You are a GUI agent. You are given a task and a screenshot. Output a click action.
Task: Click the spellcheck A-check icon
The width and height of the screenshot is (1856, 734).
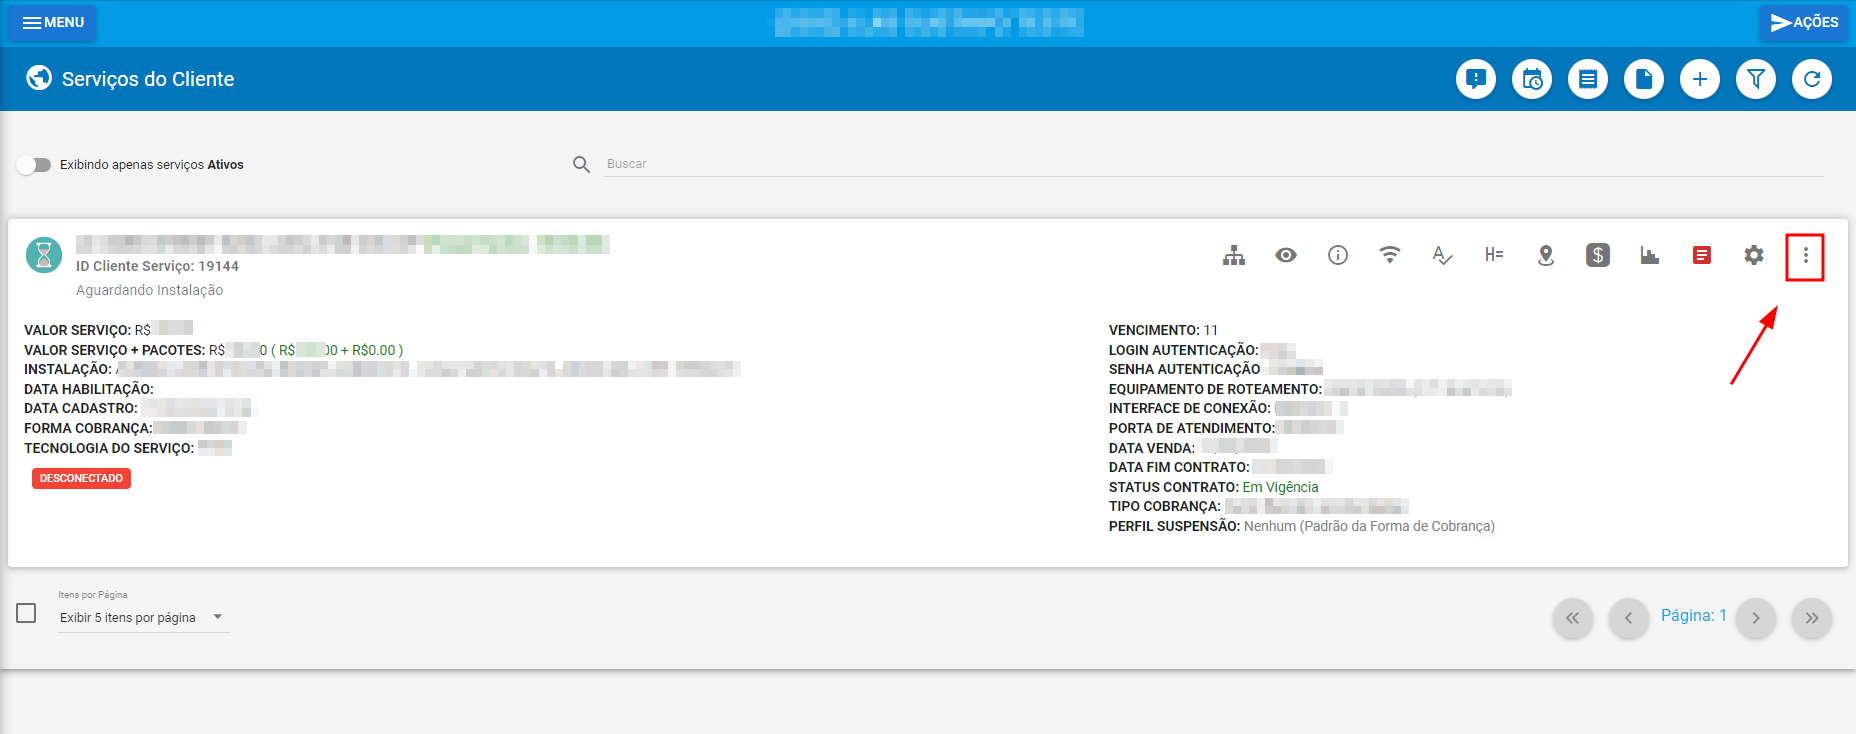click(1442, 255)
